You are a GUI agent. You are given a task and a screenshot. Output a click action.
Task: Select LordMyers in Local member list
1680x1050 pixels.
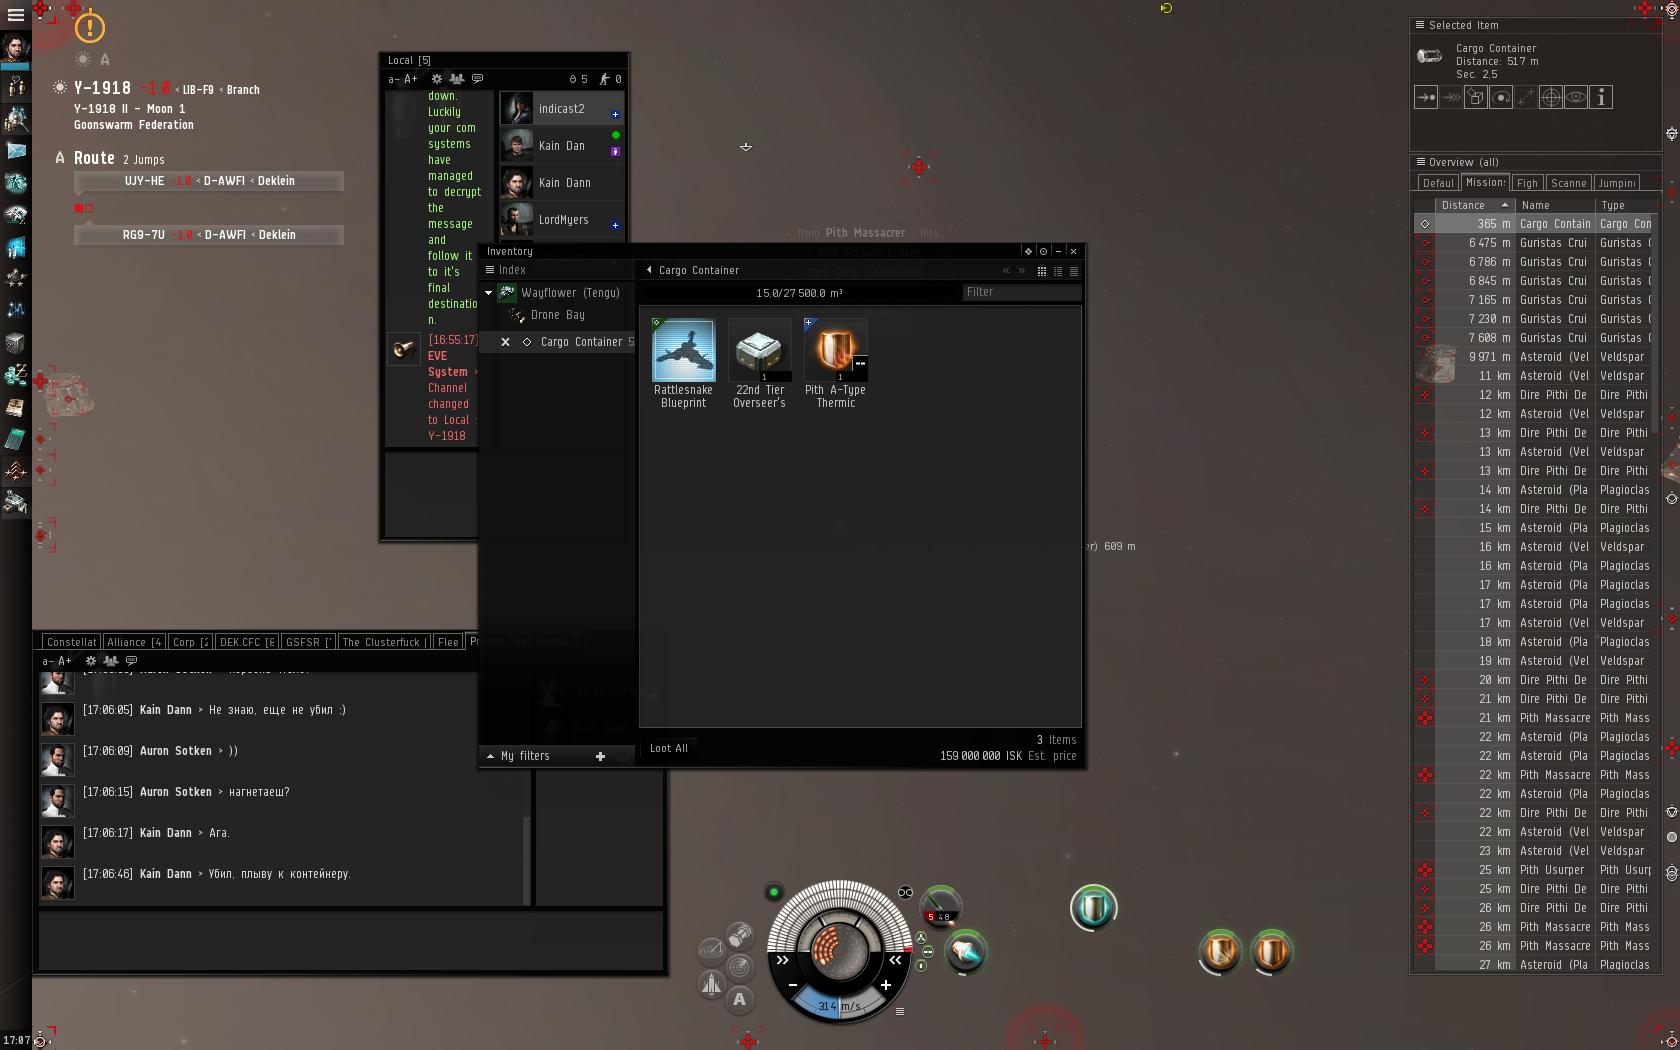pos(562,220)
